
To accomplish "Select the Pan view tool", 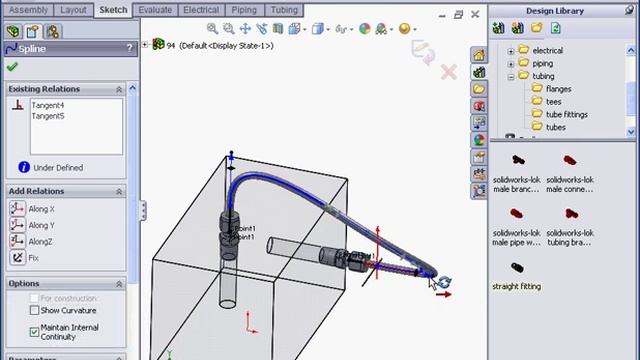I will [245, 29].
